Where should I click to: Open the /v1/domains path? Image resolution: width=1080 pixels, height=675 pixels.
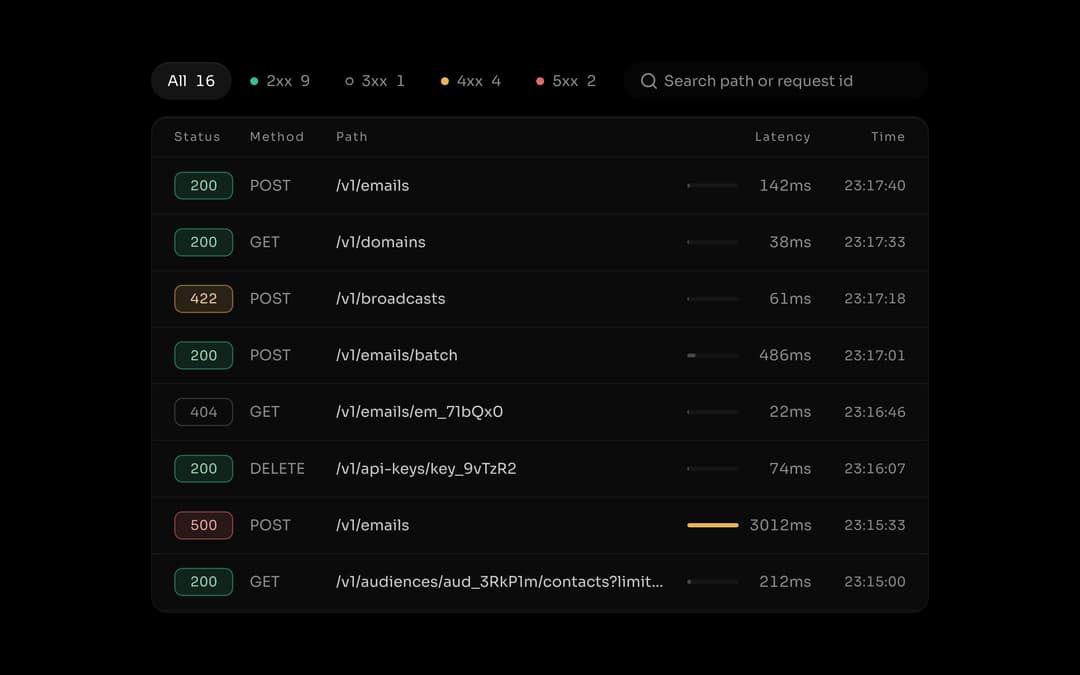[381, 242]
